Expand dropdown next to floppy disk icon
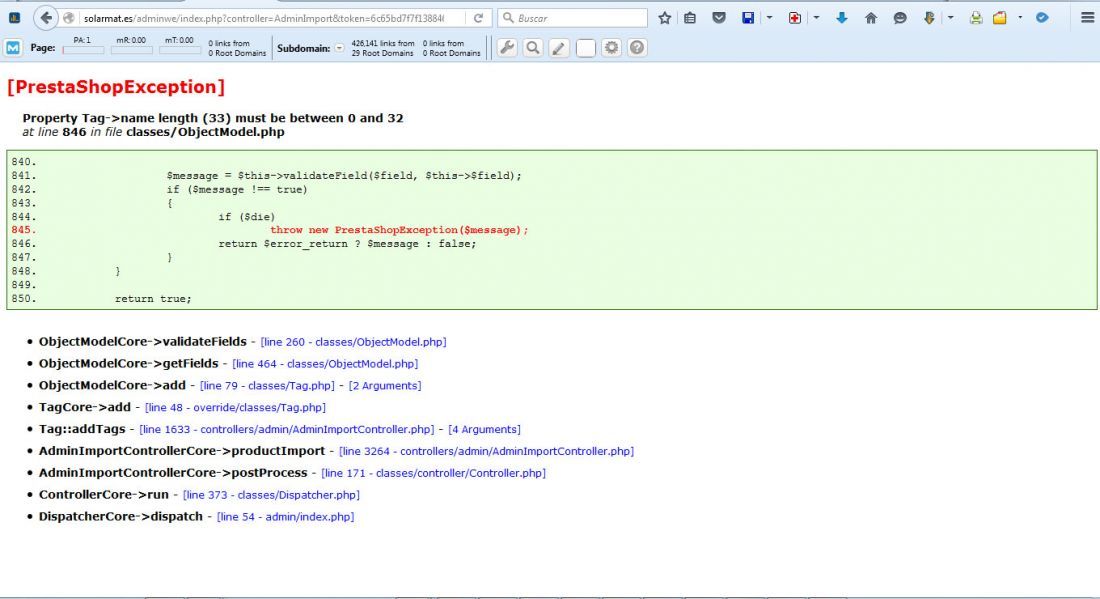This screenshot has width=1100, height=599. click(x=770, y=18)
